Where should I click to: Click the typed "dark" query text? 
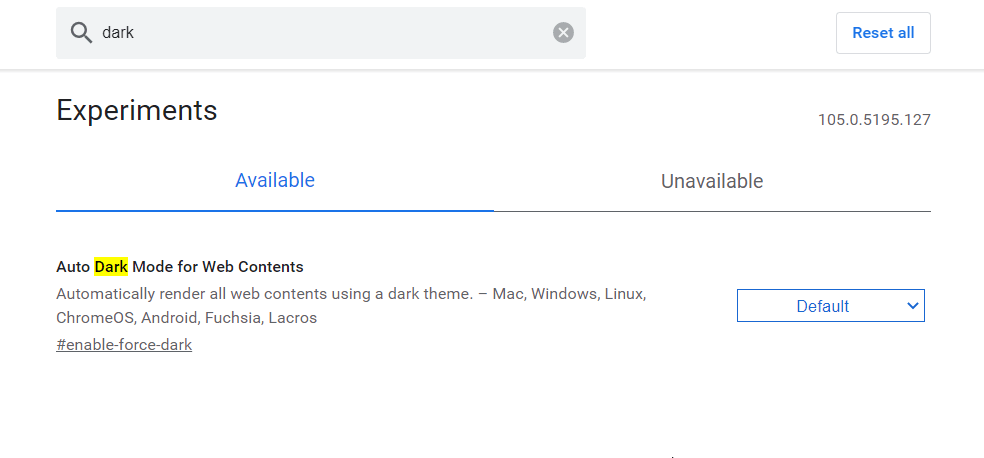[118, 33]
